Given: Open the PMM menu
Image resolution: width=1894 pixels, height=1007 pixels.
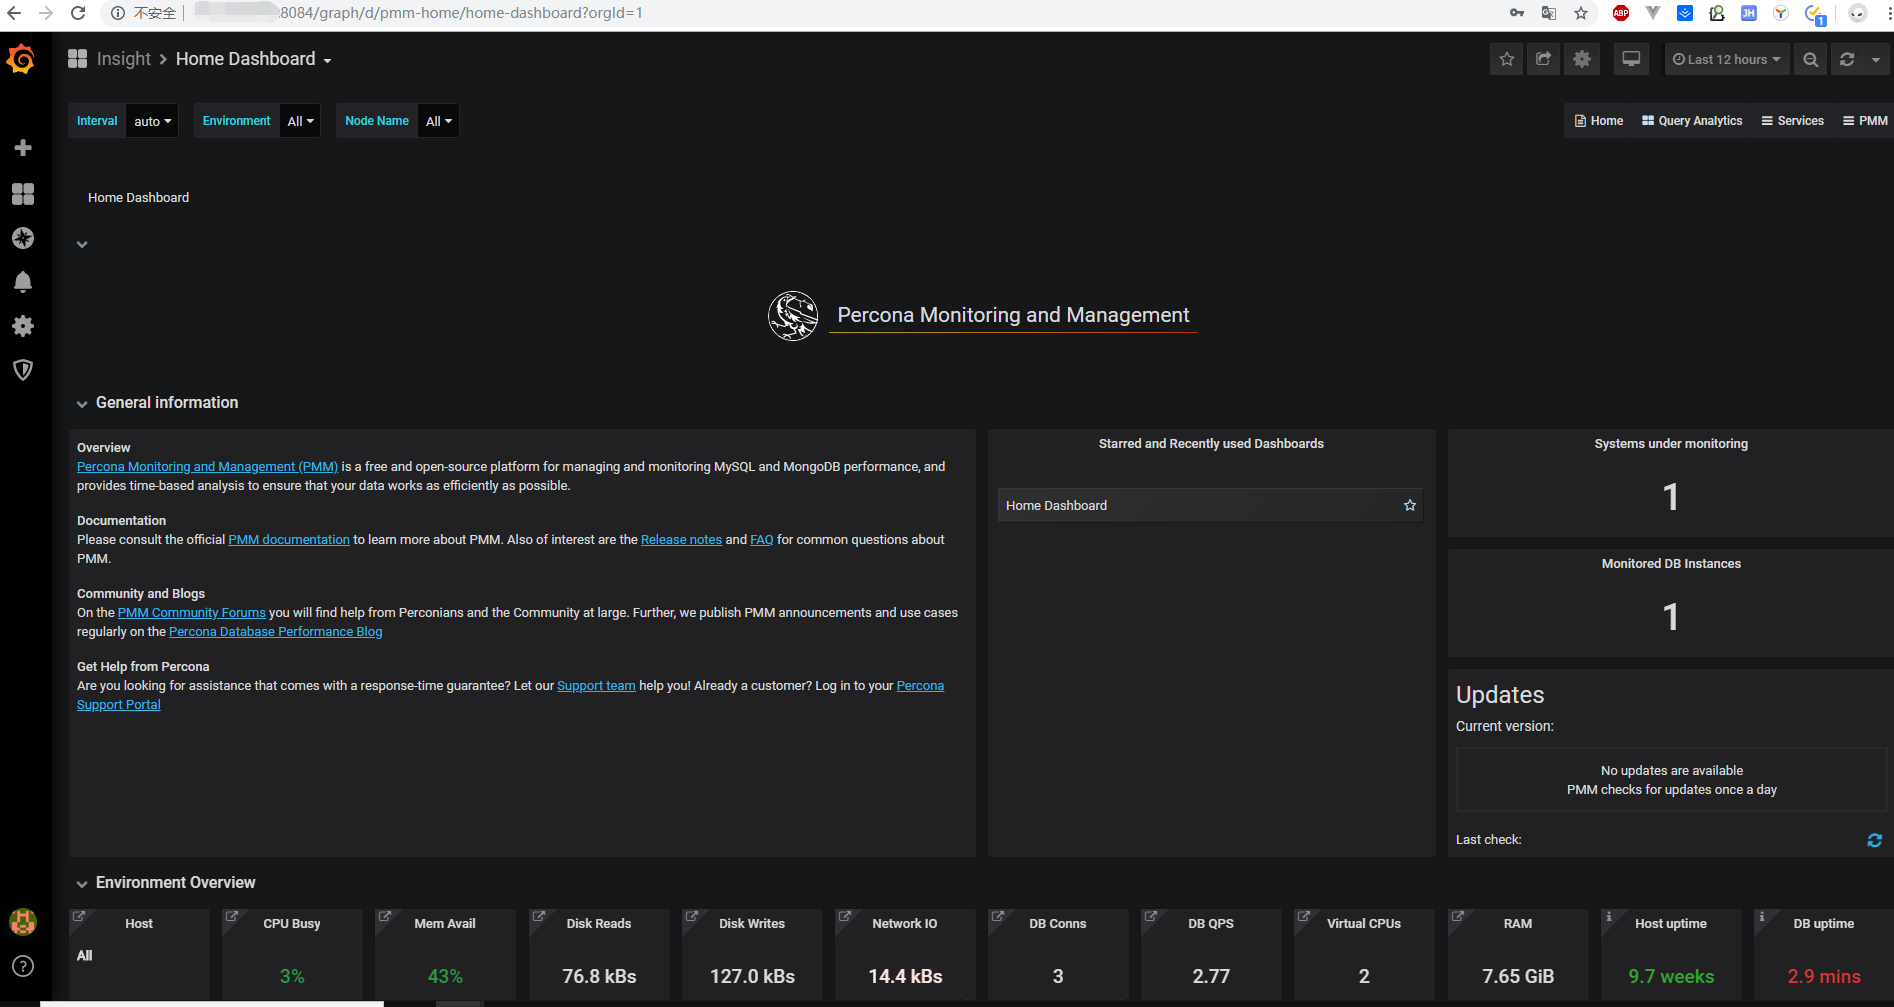Looking at the screenshot, I should pyautogui.click(x=1865, y=121).
